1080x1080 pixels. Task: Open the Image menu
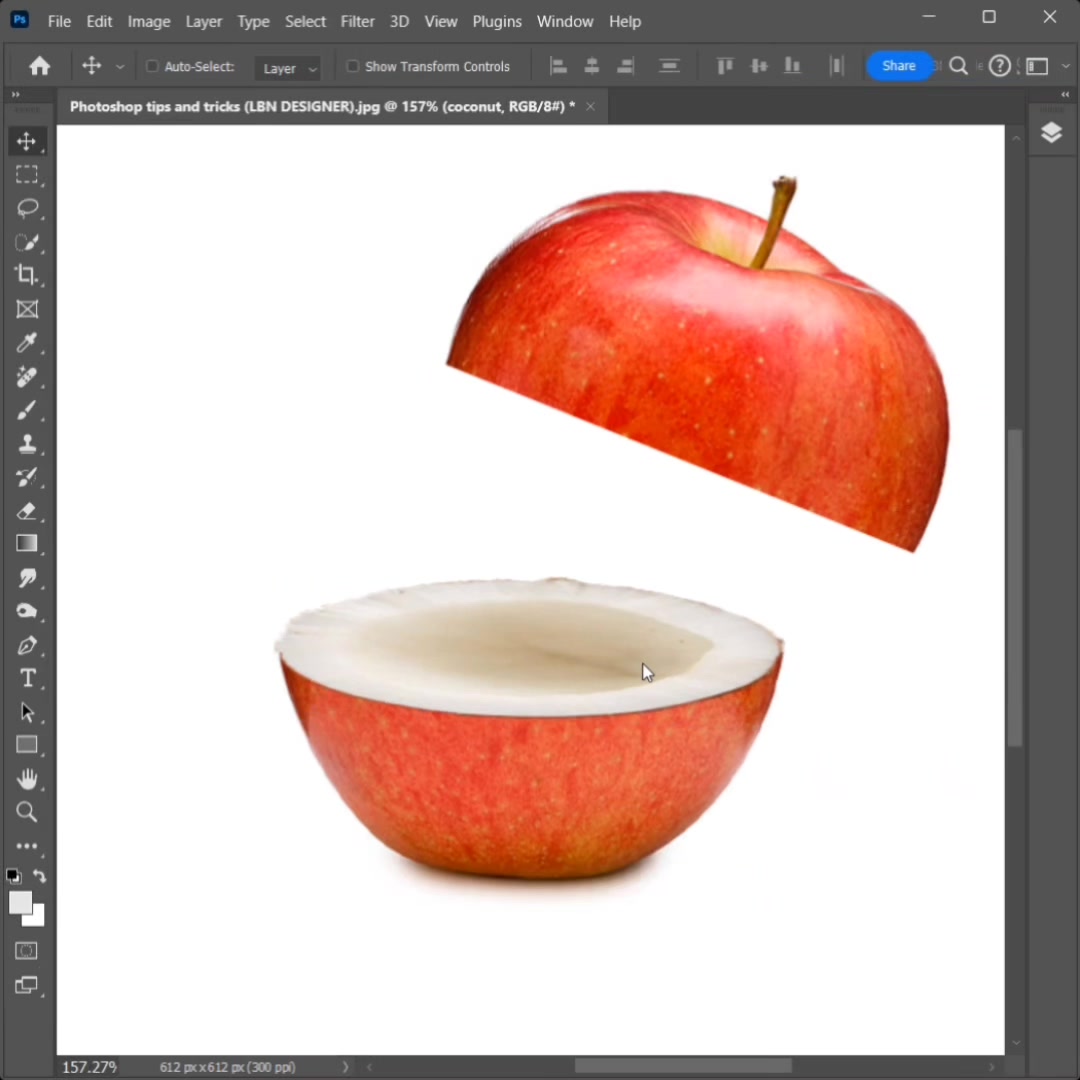pyautogui.click(x=149, y=21)
